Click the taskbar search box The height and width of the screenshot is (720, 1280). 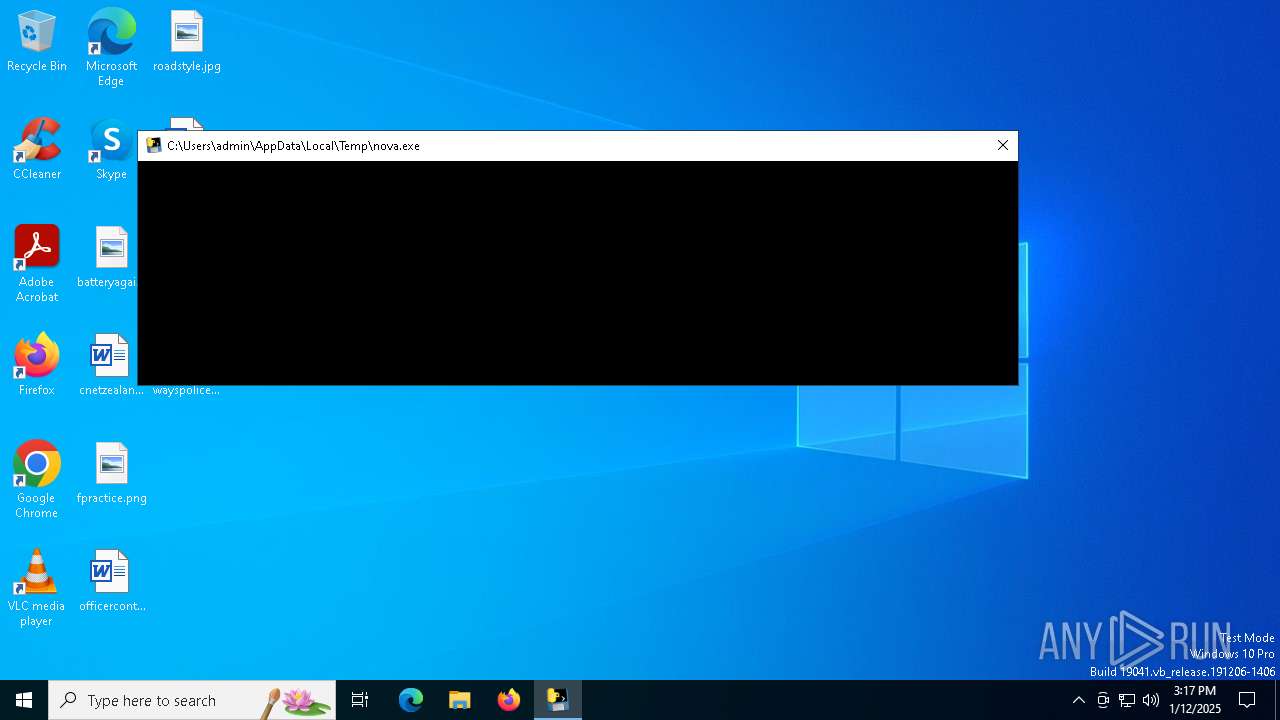click(192, 700)
